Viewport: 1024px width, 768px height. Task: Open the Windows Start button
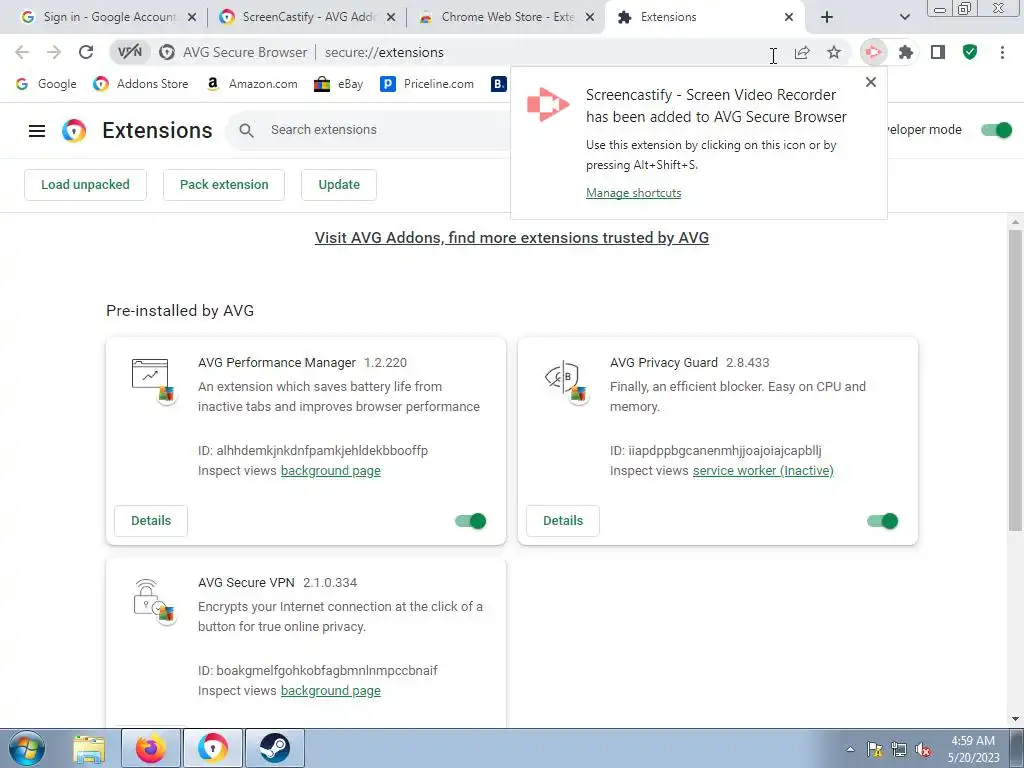tap(27, 748)
